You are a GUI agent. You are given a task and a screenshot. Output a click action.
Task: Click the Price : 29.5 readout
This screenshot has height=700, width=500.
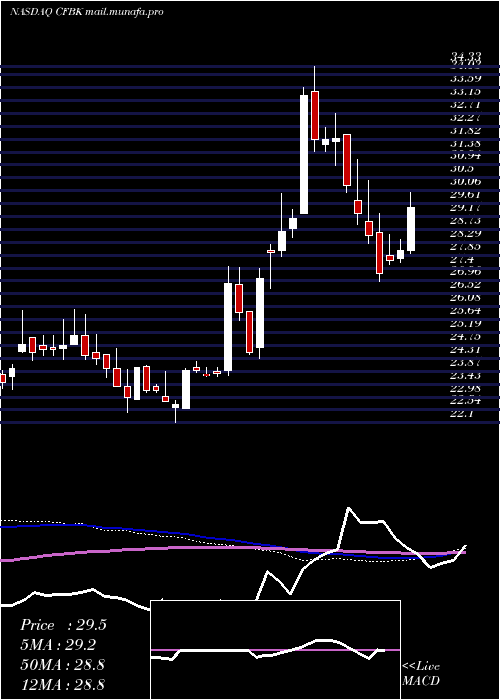click(63, 625)
